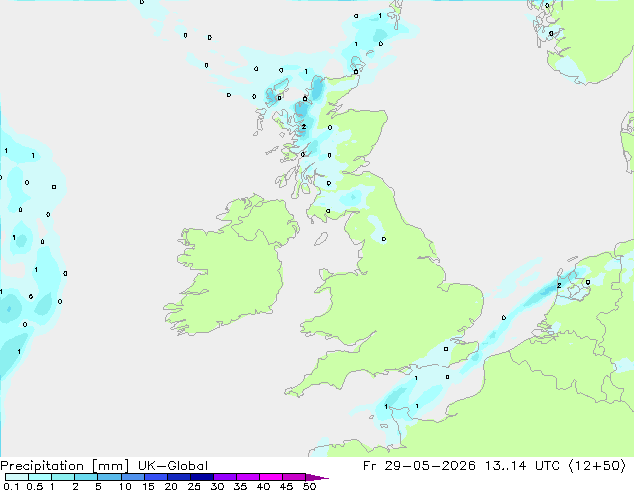Click the '2' value over western Scotland
634x490 pixels.
(x=304, y=127)
